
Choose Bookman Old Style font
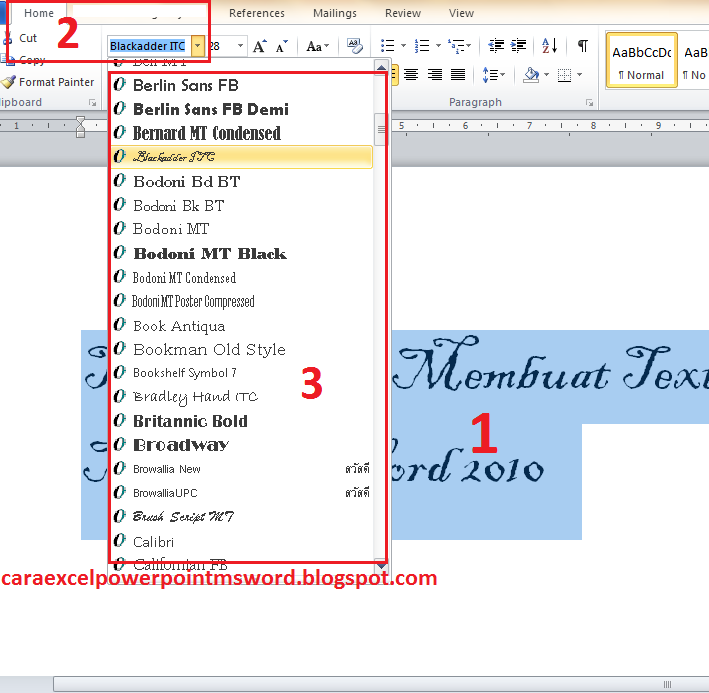(242, 349)
